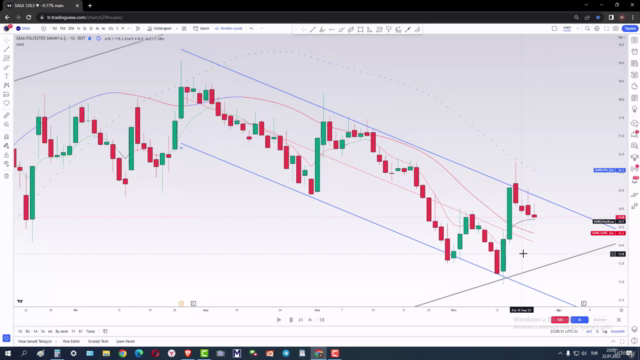Click Yeniden oynat replay button
The image size is (640, 360).
click(x=229, y=29)
